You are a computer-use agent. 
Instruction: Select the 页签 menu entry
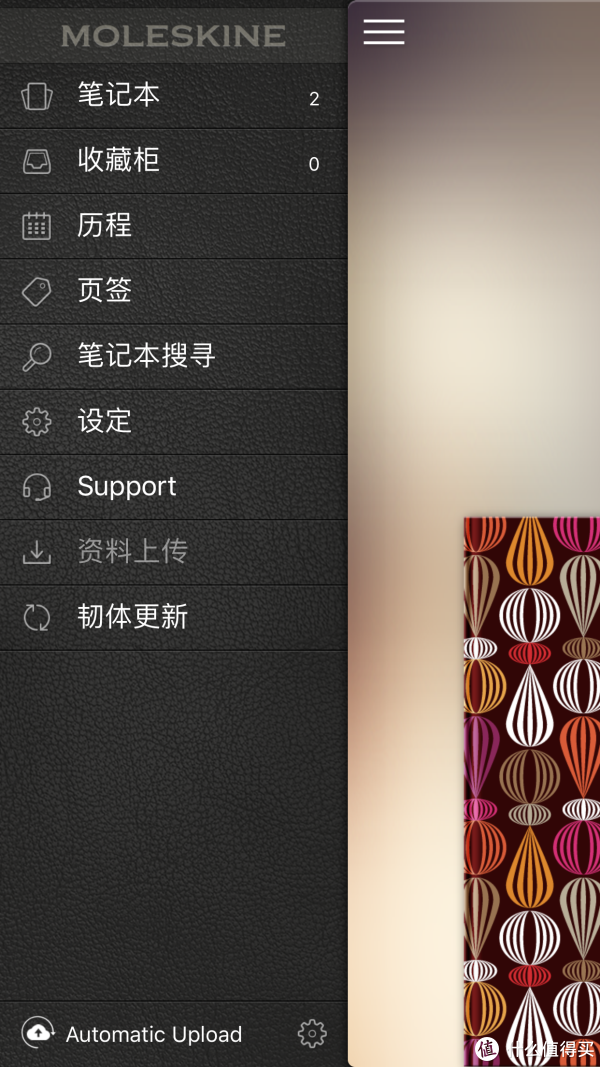[173, 291]
